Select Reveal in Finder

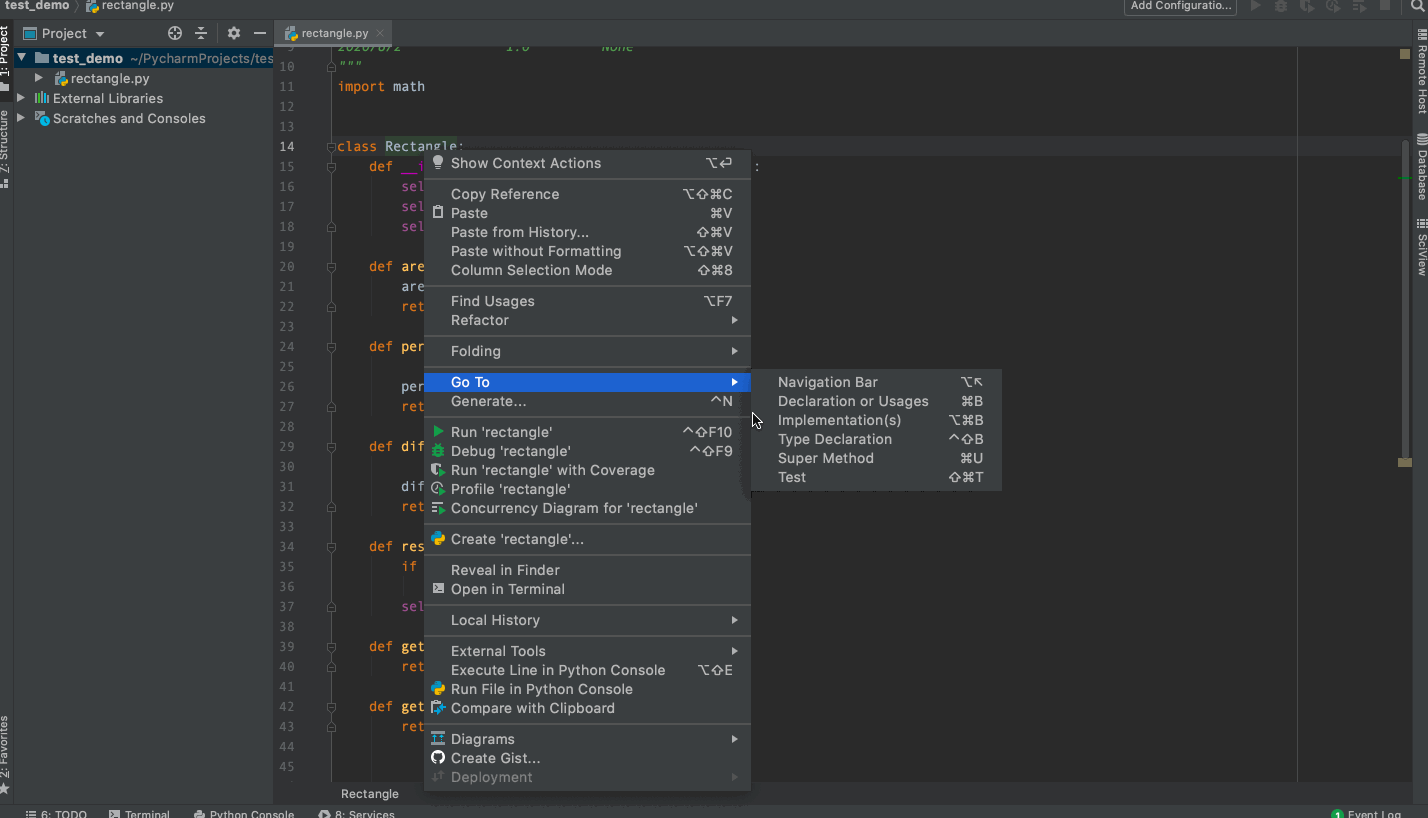click(x=587, y=570)
